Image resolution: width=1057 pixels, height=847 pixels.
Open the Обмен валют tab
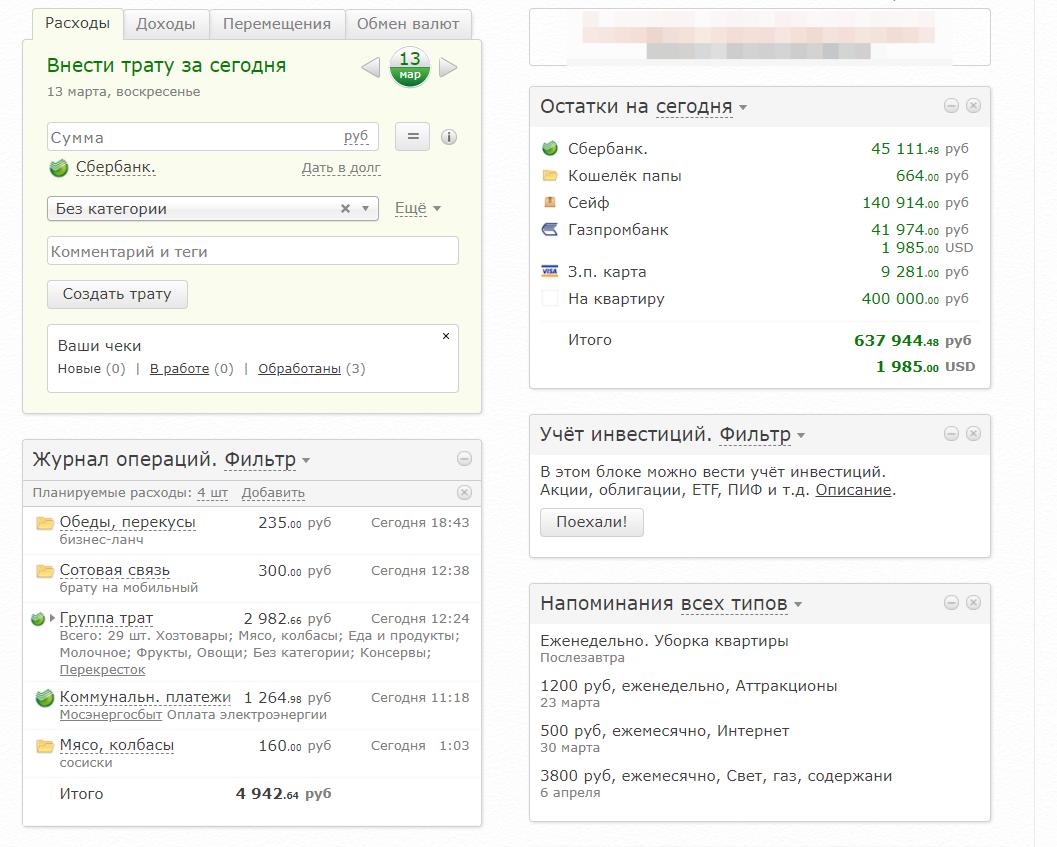click(408, 24)
